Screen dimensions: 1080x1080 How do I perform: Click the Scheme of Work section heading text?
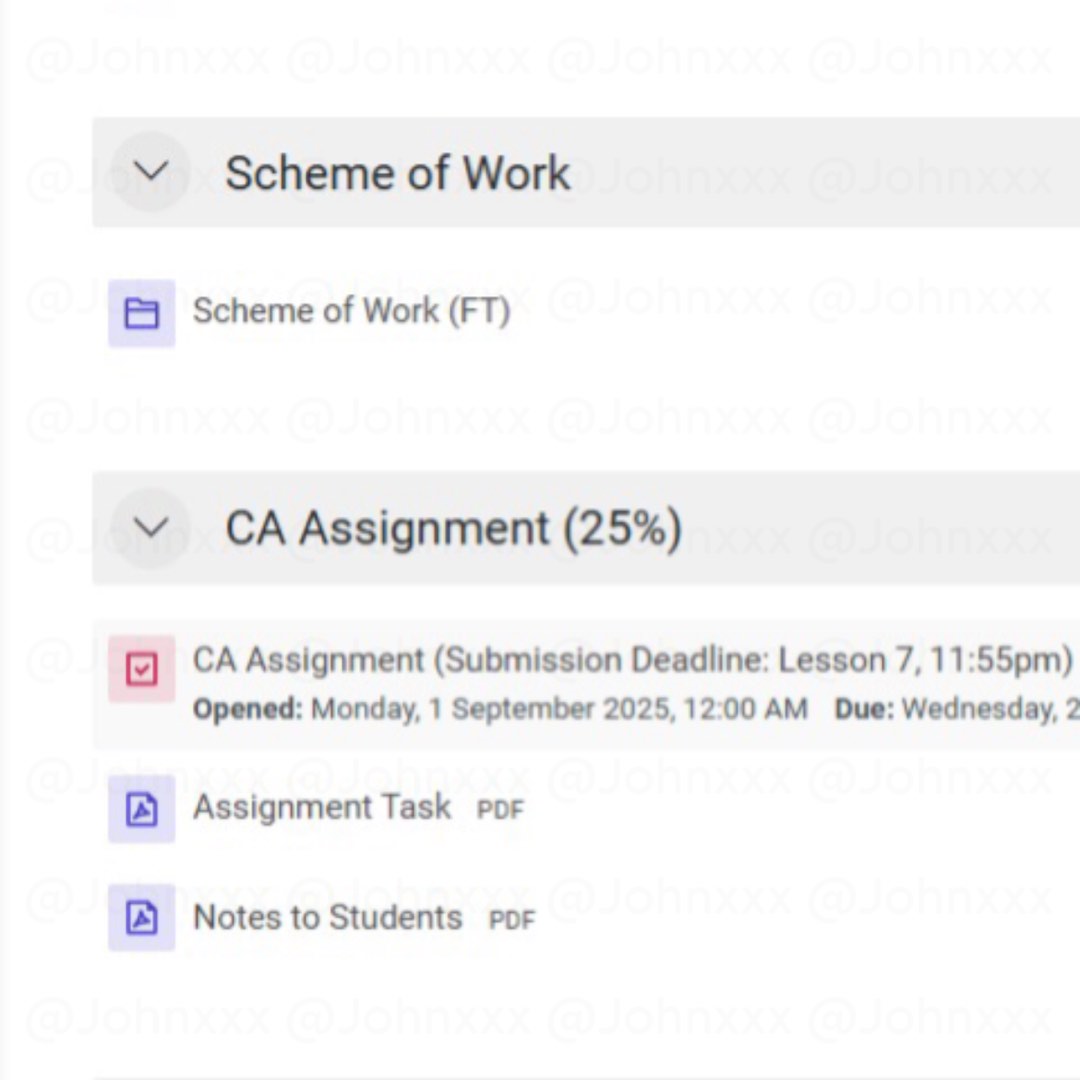point(397,172)
